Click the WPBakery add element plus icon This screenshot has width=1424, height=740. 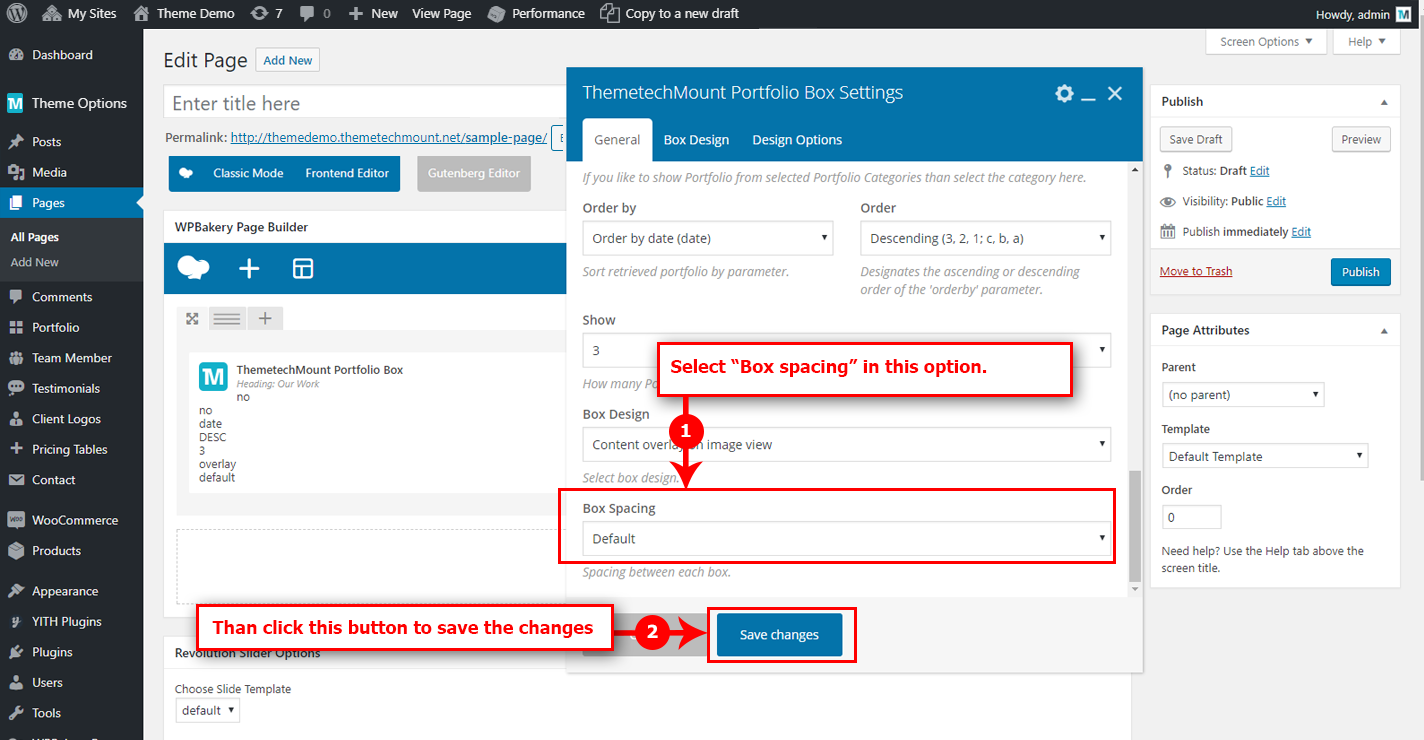[x=249, y=268]
